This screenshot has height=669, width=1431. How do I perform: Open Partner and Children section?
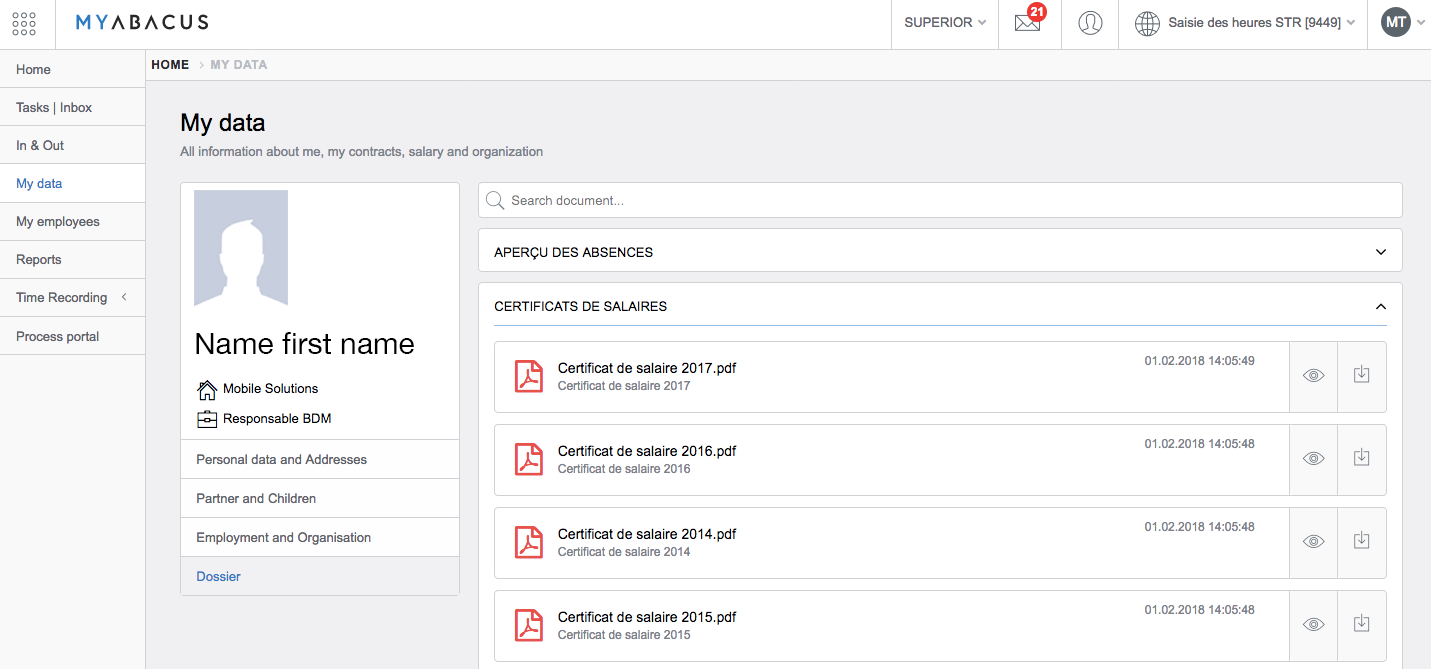pos(320,498)
